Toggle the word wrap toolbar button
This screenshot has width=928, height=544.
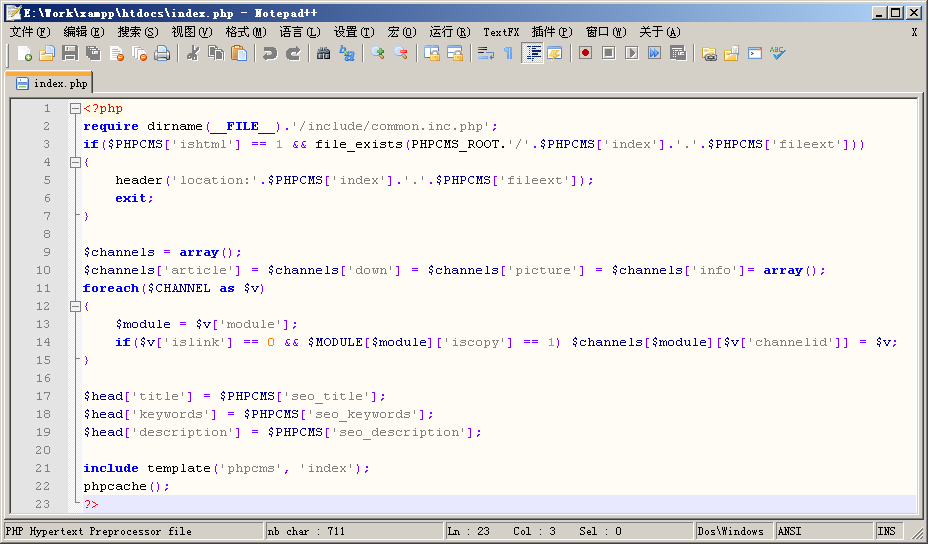point(485,53)
